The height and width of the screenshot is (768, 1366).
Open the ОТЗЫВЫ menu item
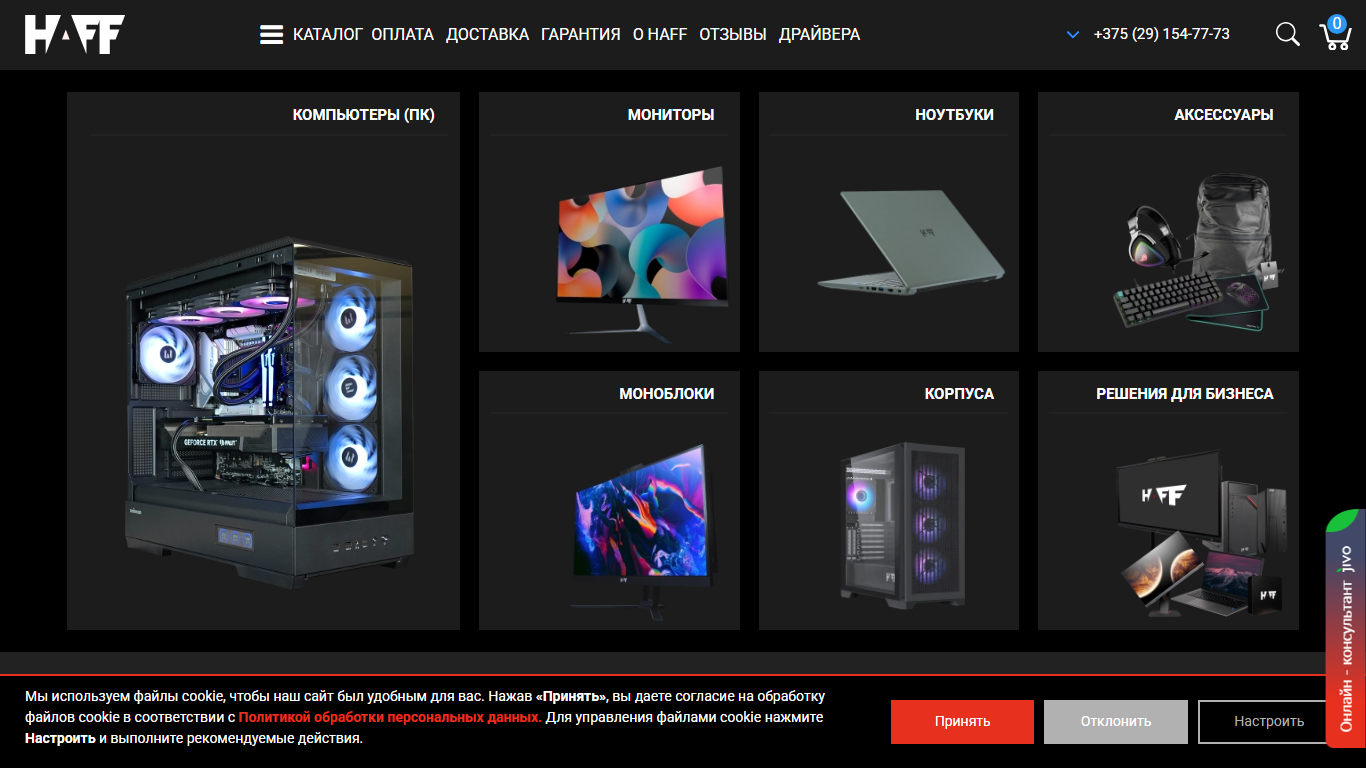[x=733, y=34]
